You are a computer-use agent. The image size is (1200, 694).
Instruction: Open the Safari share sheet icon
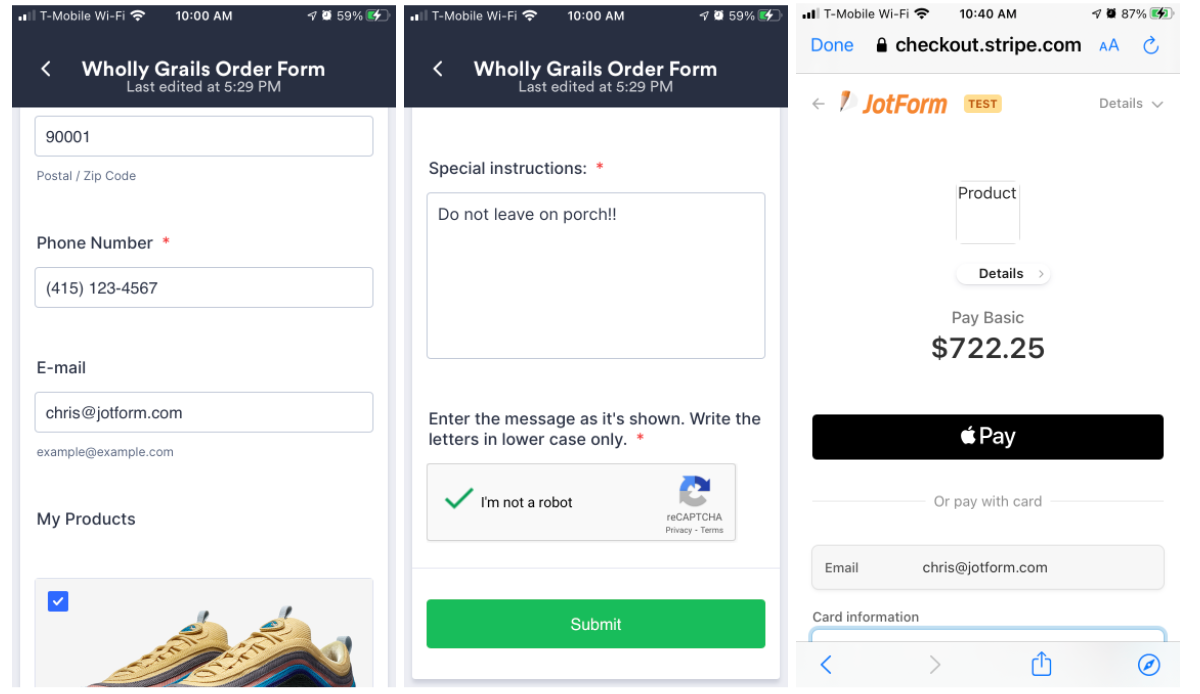tap(1041, 664)
